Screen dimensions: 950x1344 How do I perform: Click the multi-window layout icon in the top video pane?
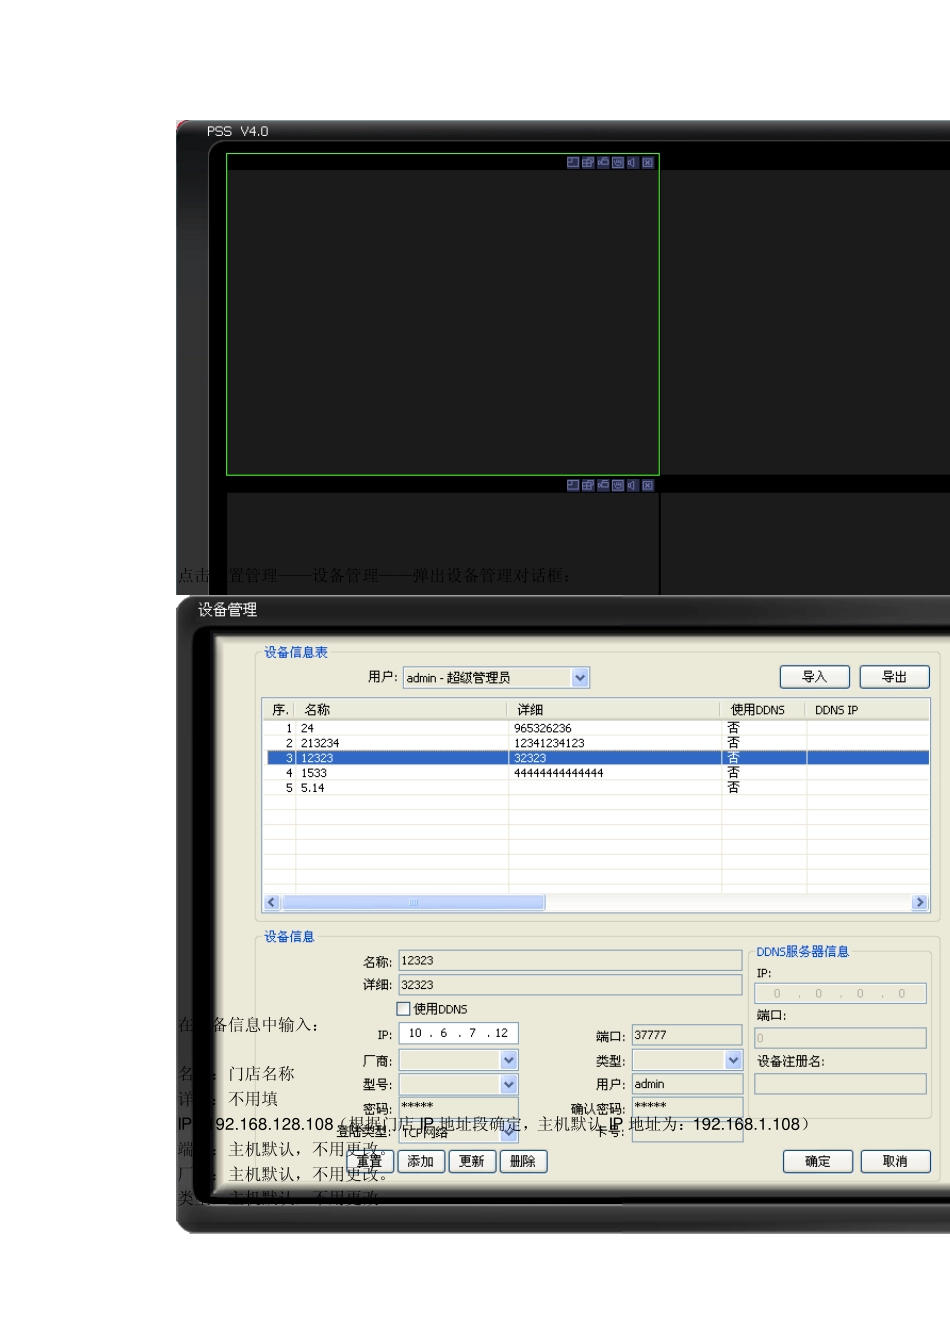pyautogui.click(x=588, y=162)
